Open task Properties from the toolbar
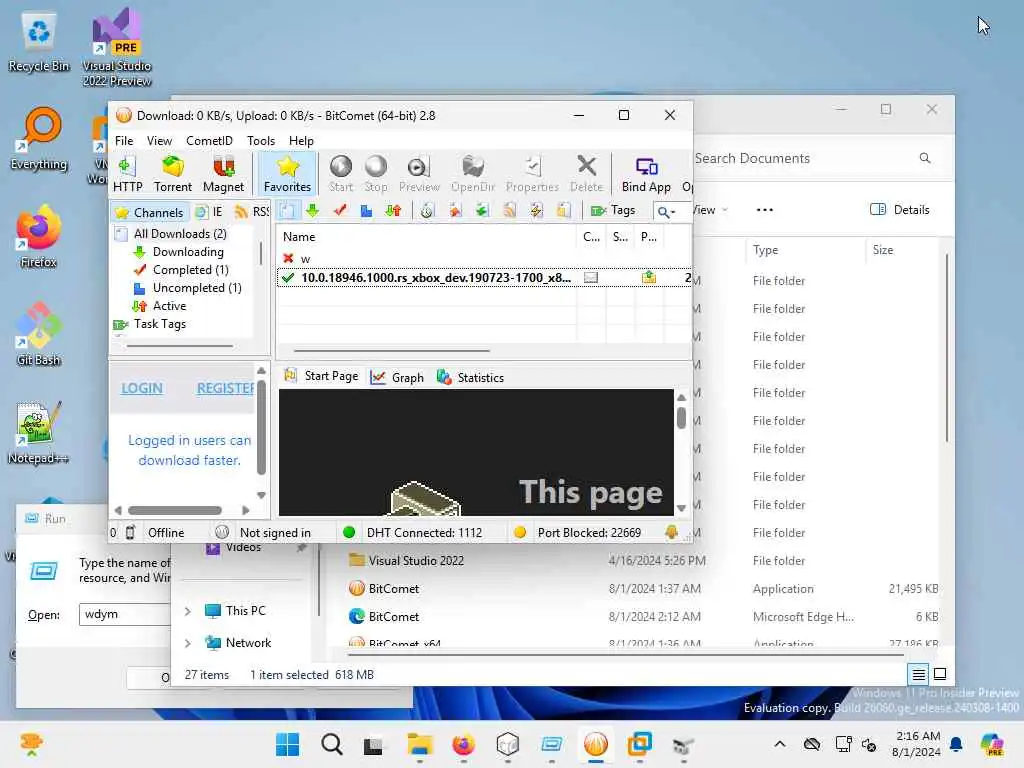 coord(532,174)
